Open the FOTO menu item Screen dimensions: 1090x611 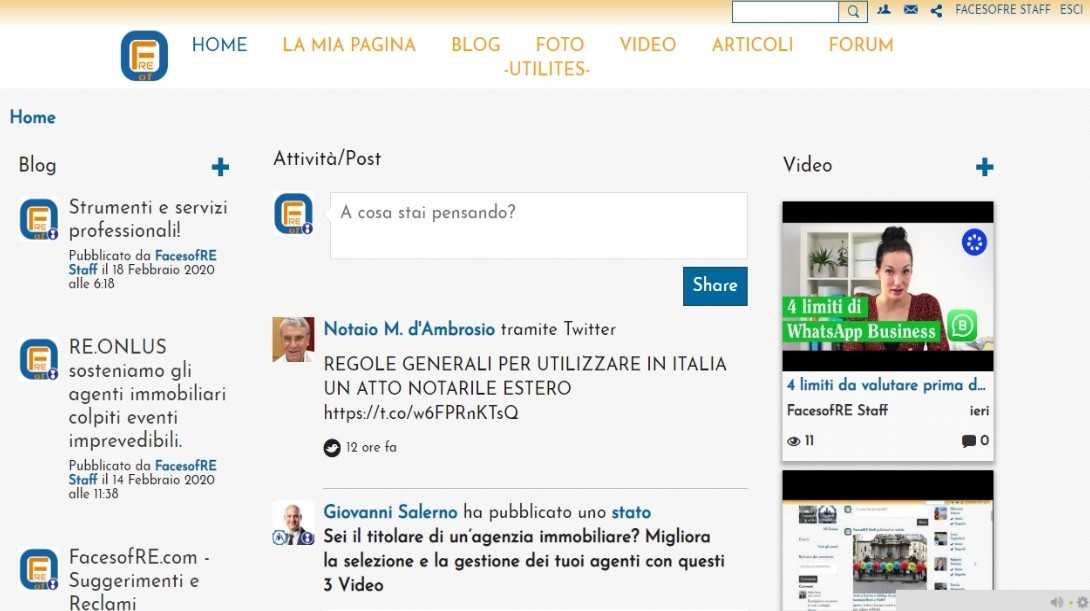(560, 45)
